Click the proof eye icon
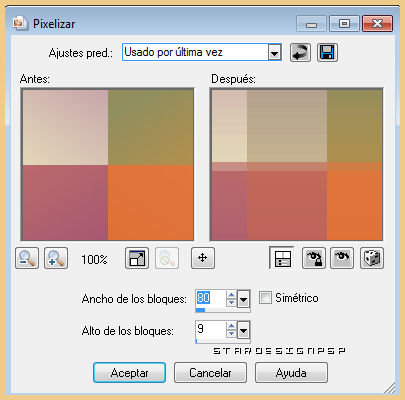The height and width of the screenshot is (400, 405). (x=342, y=258)
